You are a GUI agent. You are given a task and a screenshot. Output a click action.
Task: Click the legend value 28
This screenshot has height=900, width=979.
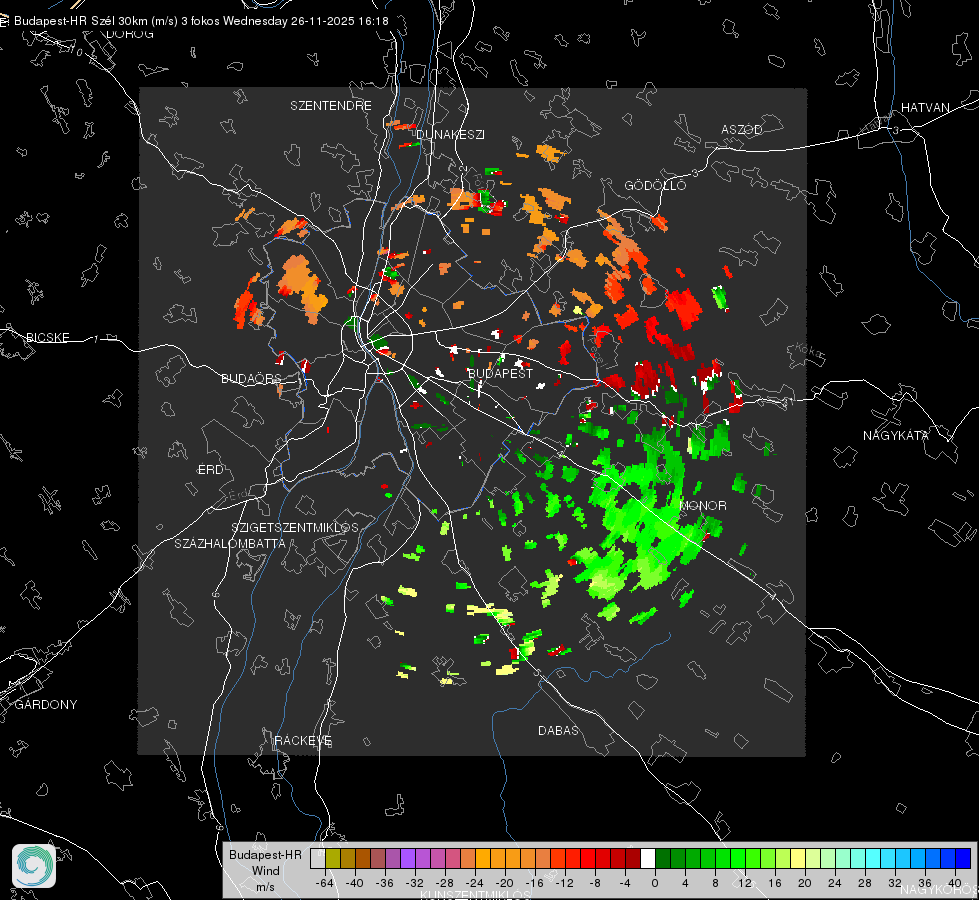click(865, 883)
